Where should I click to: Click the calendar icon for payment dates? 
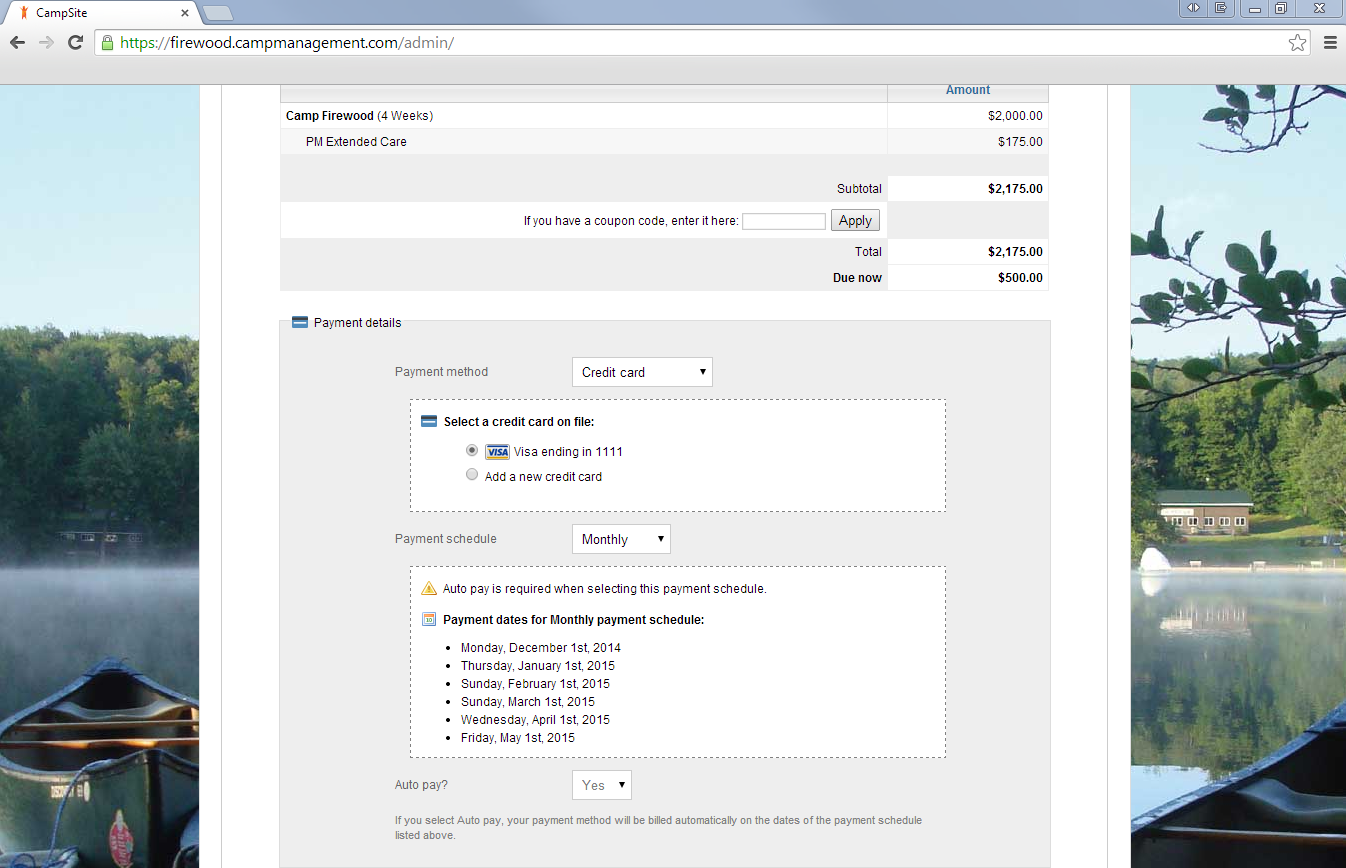tap(429, 619)
